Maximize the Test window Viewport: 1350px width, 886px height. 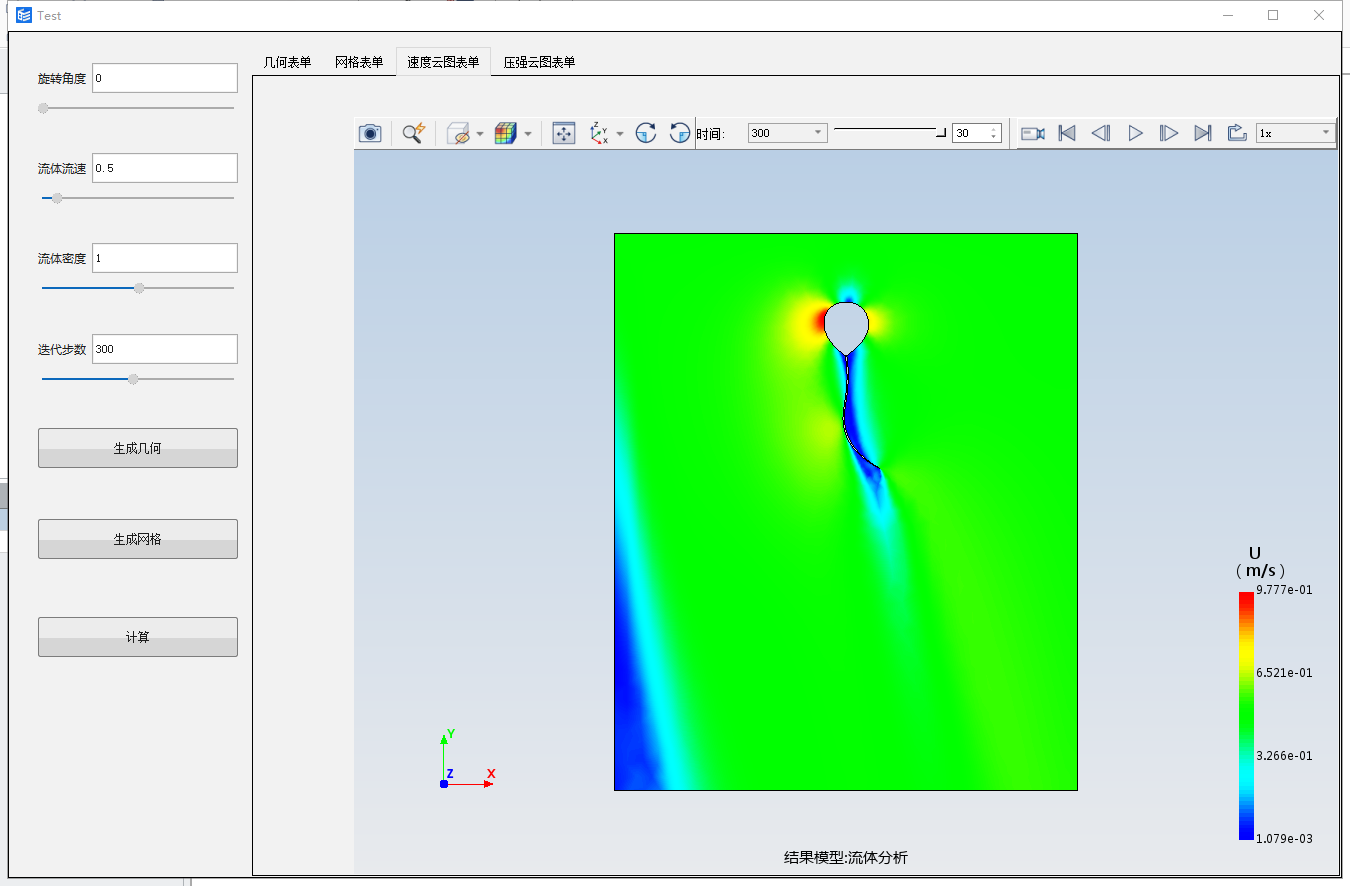pyautogui.click(x=1273, y=15)
